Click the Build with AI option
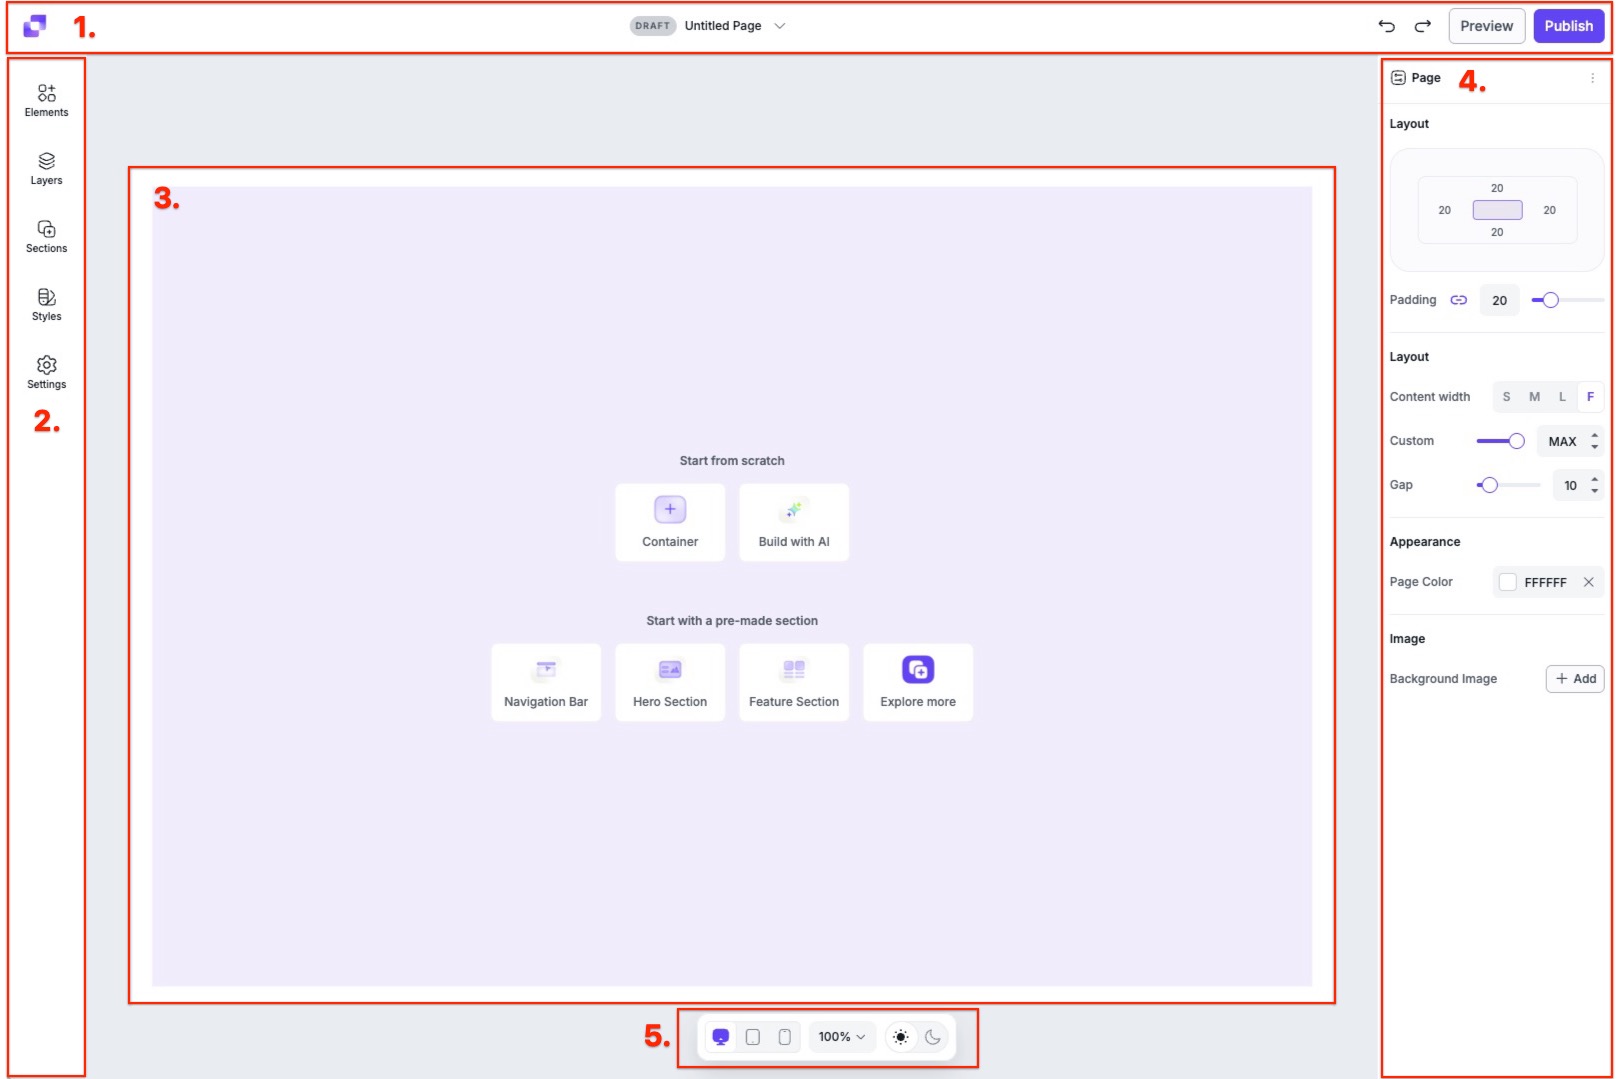Image resolution: width=1619 pixels, height=1079 pixels. (793, 521)
